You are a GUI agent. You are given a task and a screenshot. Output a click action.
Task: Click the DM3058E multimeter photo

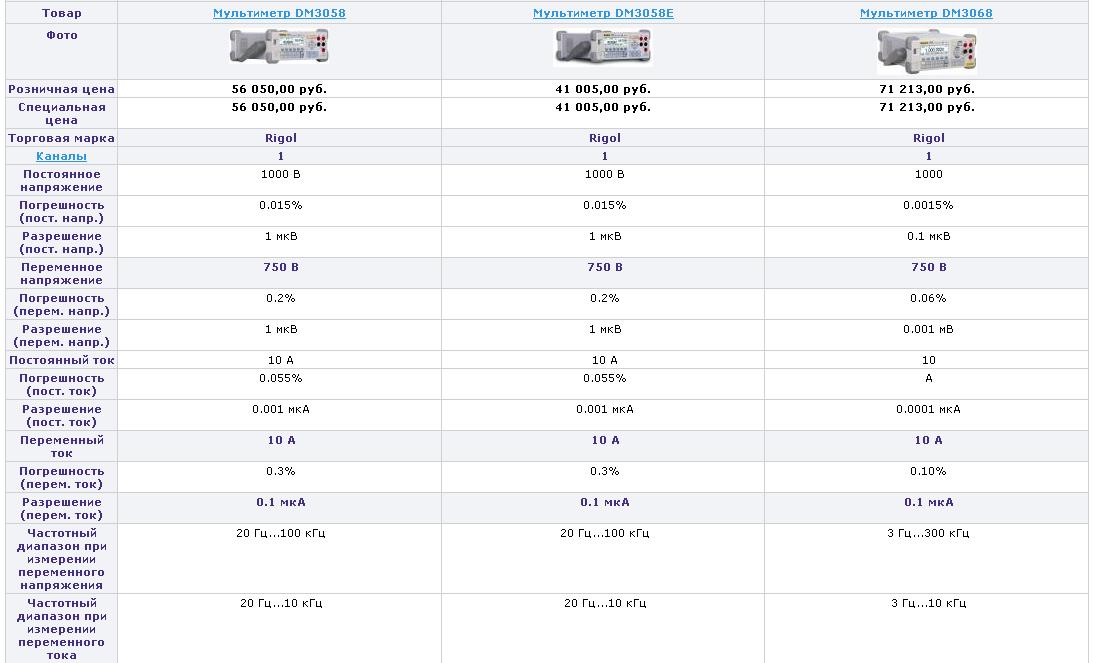[603, 47]
